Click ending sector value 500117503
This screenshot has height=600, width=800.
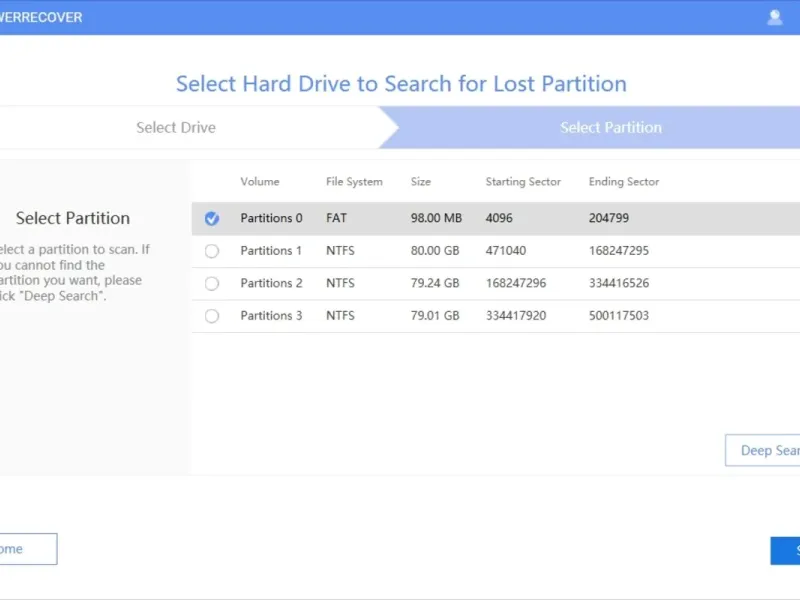pos(619,316)
